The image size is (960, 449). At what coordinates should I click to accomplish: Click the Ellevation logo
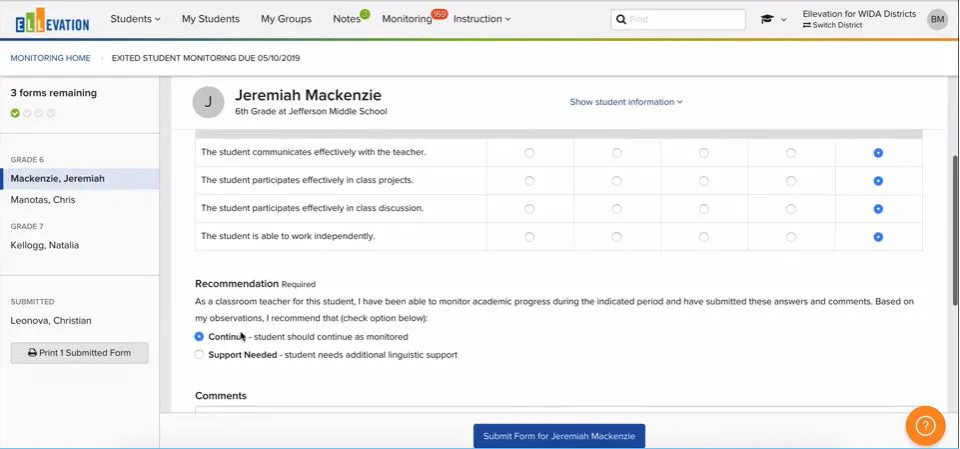pyautogui.click(x=52, y=20)
